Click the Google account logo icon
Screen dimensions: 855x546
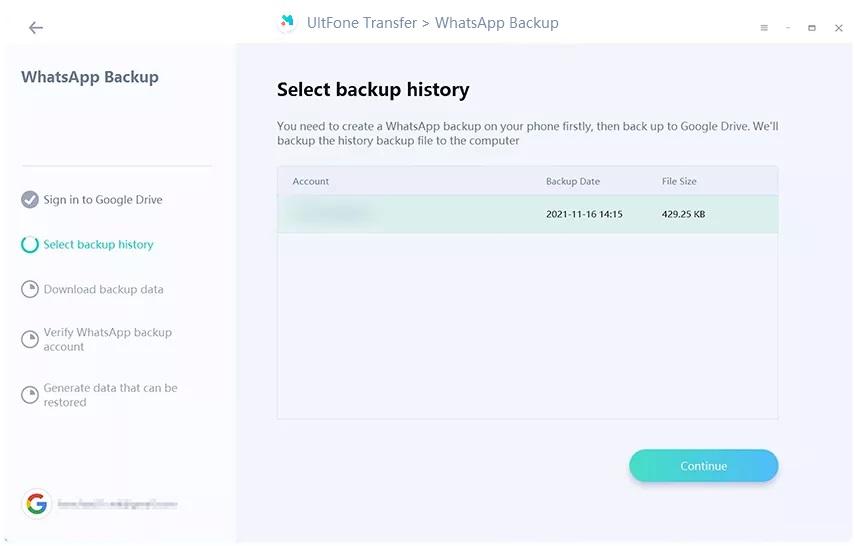(37, 504)
